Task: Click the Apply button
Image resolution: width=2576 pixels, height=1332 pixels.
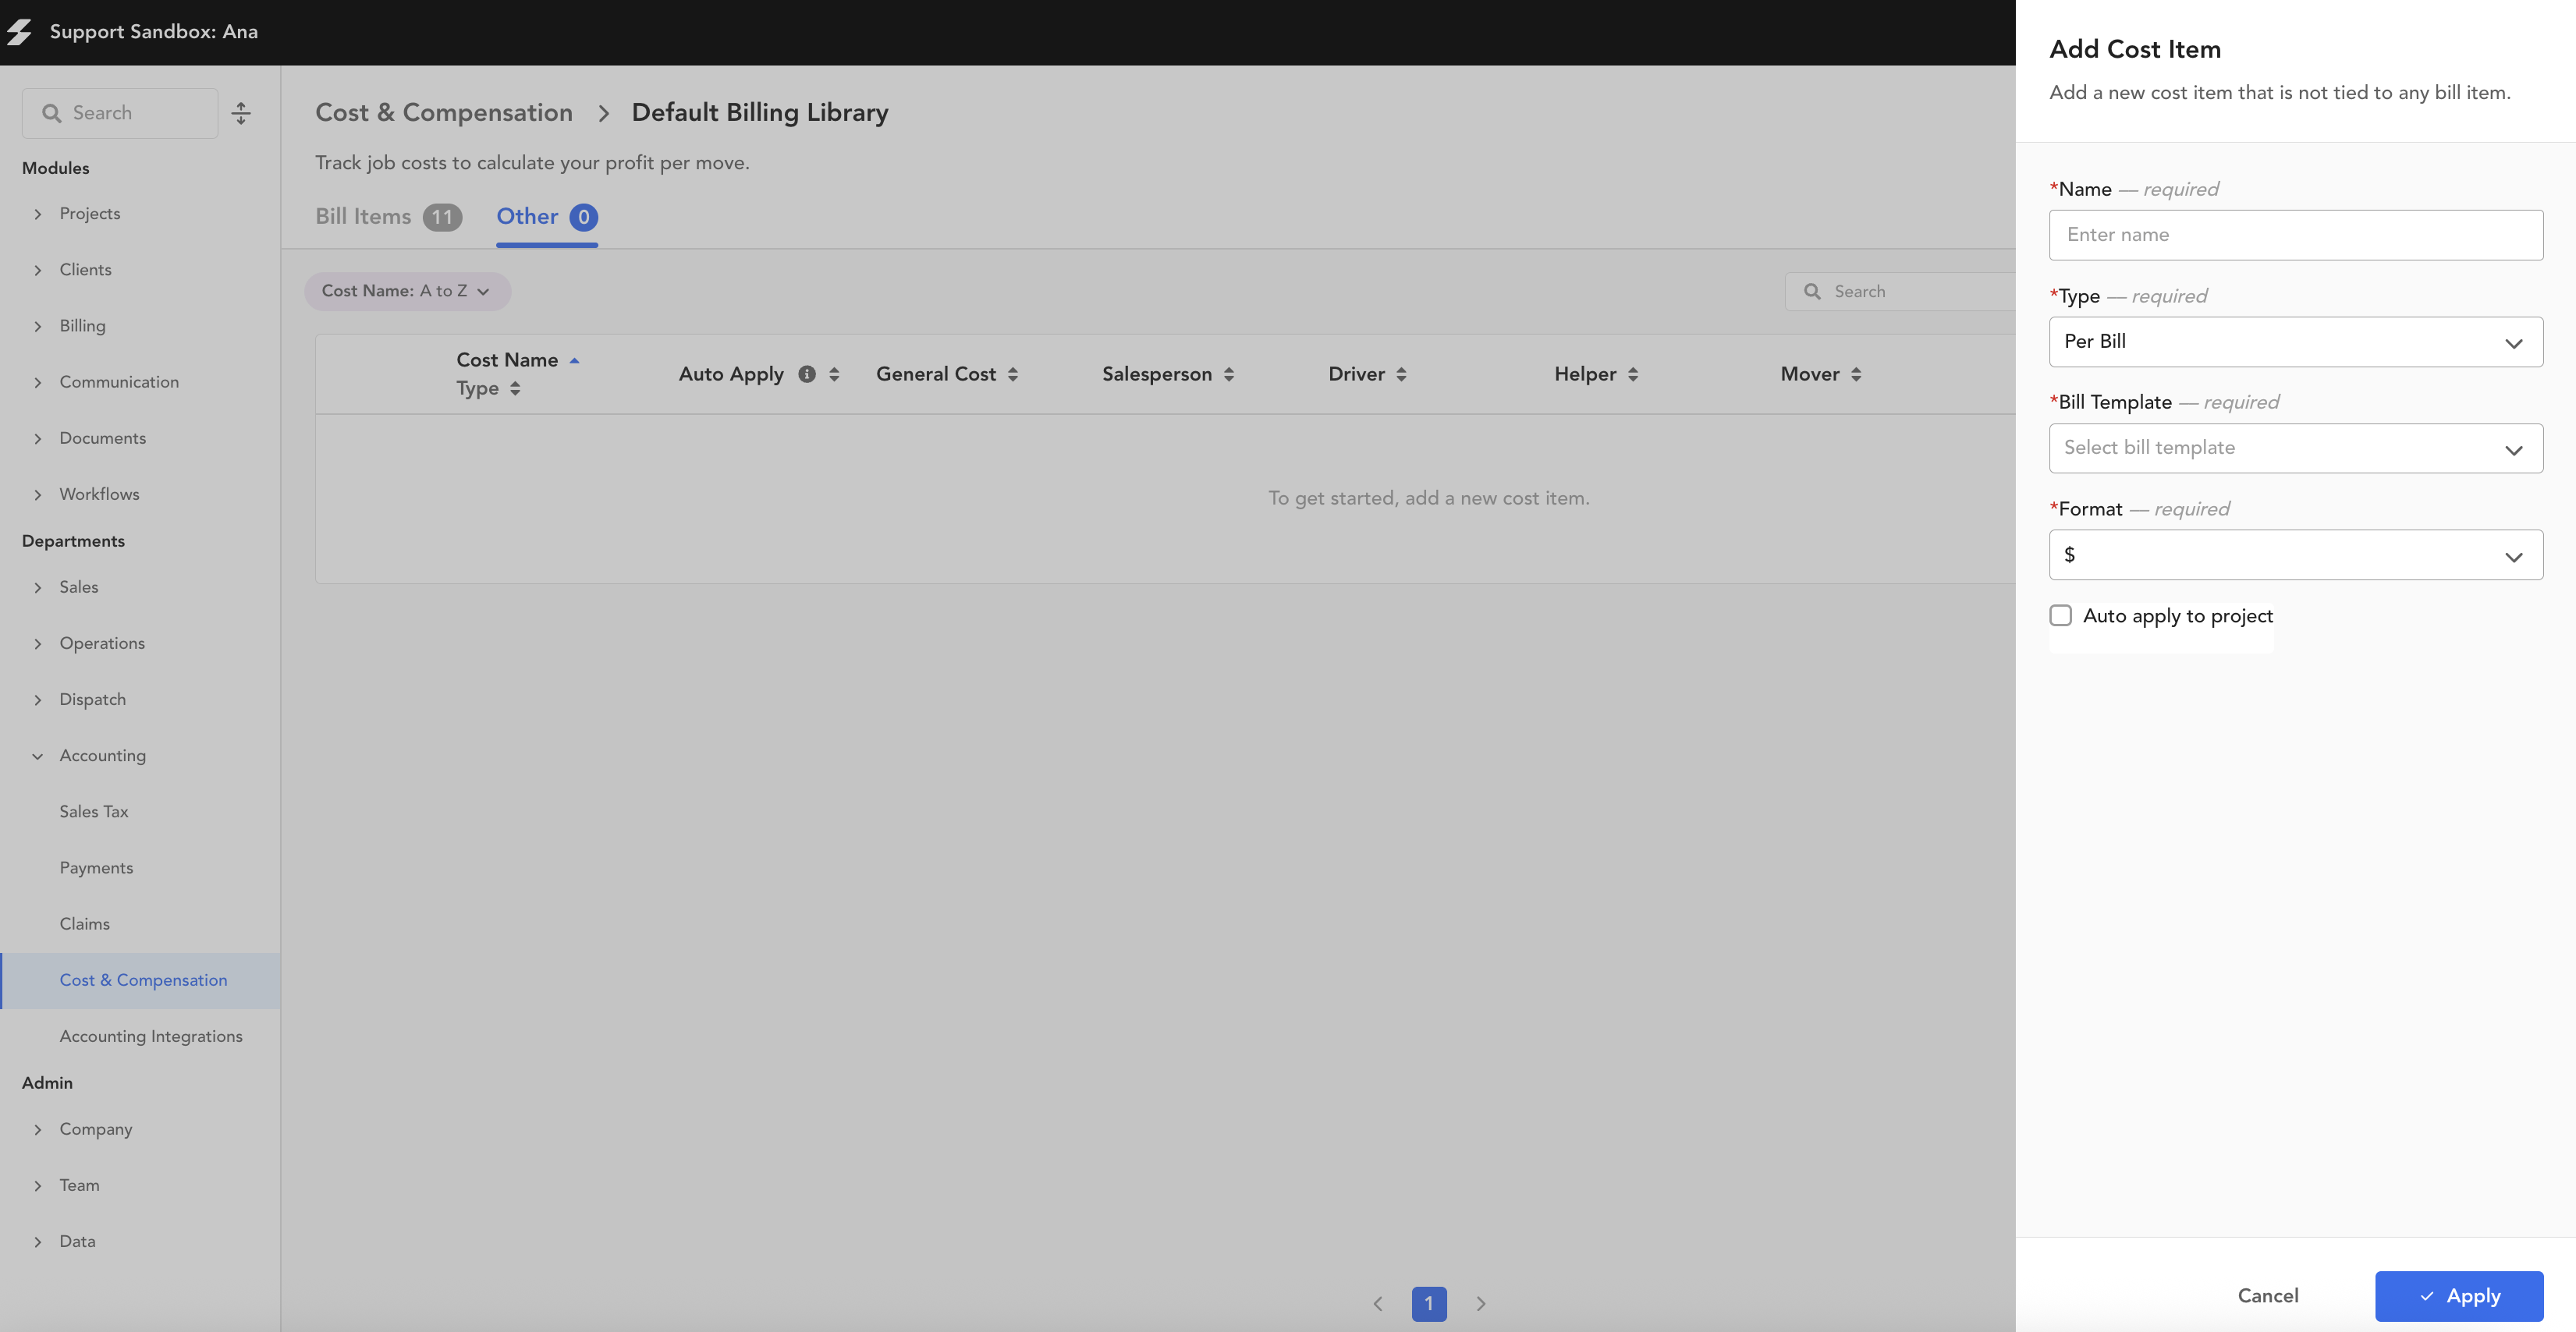Action: click(x=2458, y=1296)
